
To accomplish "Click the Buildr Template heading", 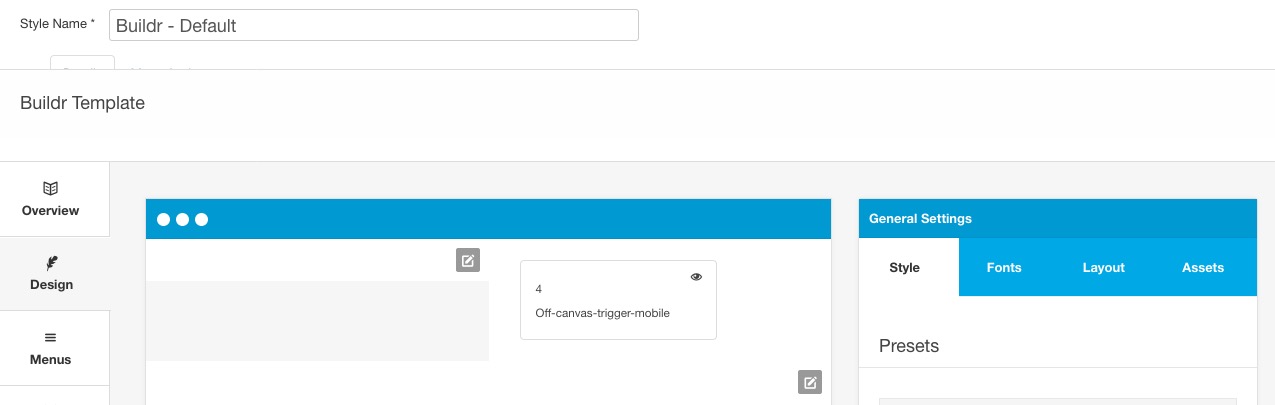I will coord(82,103).
